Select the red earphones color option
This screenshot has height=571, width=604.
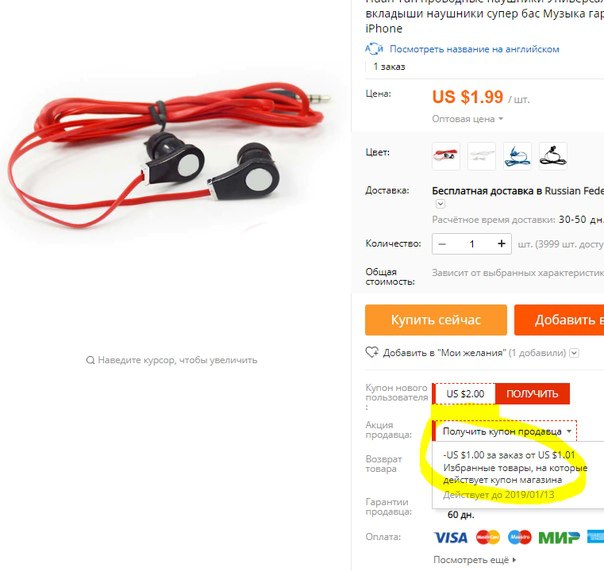pyautogui.click(x=446, y=156)
